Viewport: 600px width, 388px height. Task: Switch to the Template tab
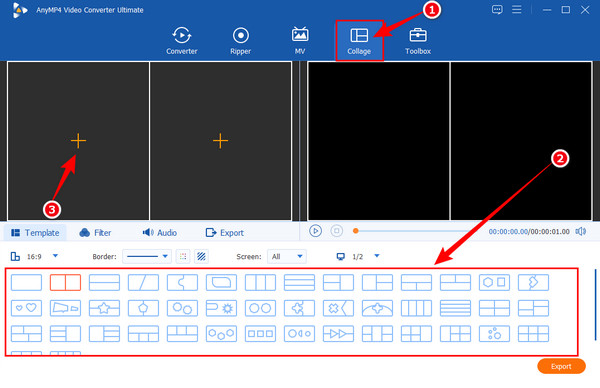pyautogui.click(x=35, y=233)
